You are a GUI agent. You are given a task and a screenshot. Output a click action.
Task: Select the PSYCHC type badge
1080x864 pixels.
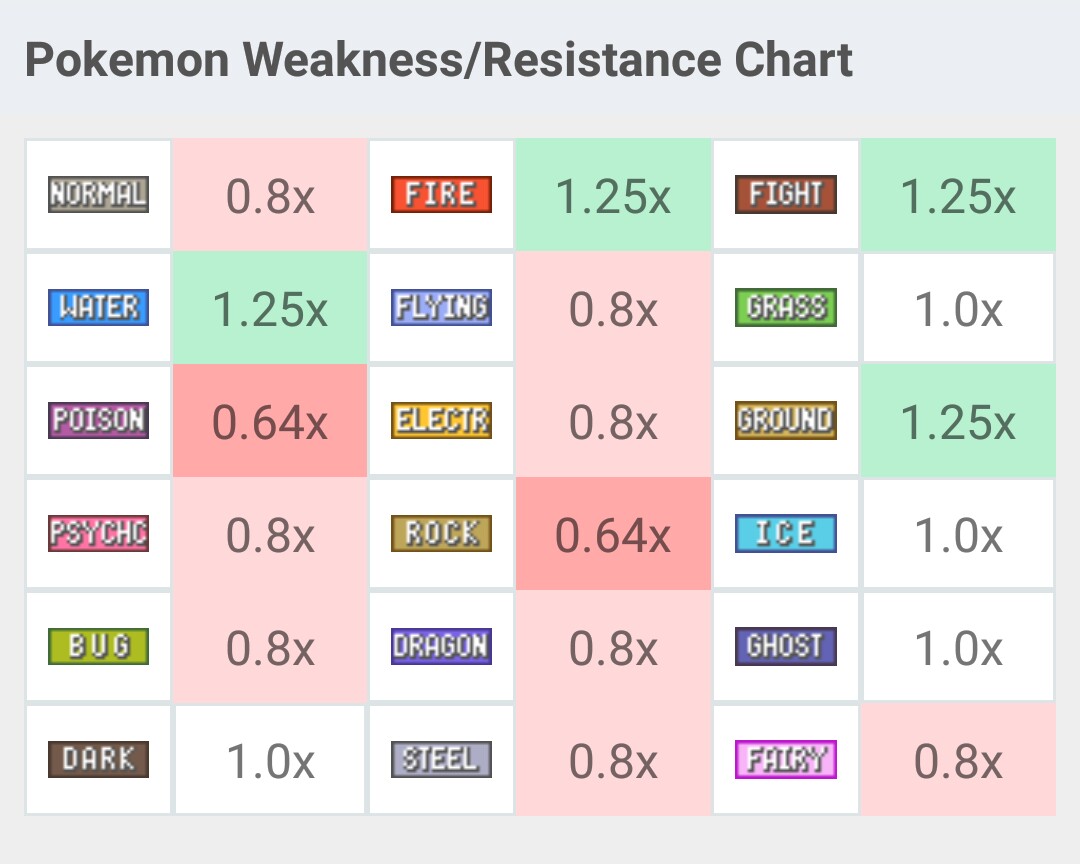click(x=98, y=533)
